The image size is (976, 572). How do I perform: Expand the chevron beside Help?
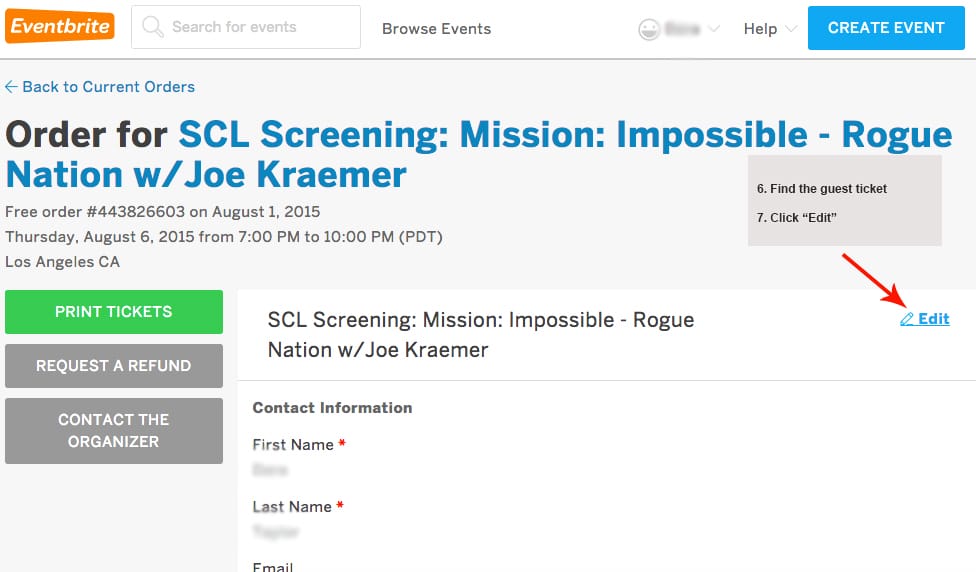[791, 29]
